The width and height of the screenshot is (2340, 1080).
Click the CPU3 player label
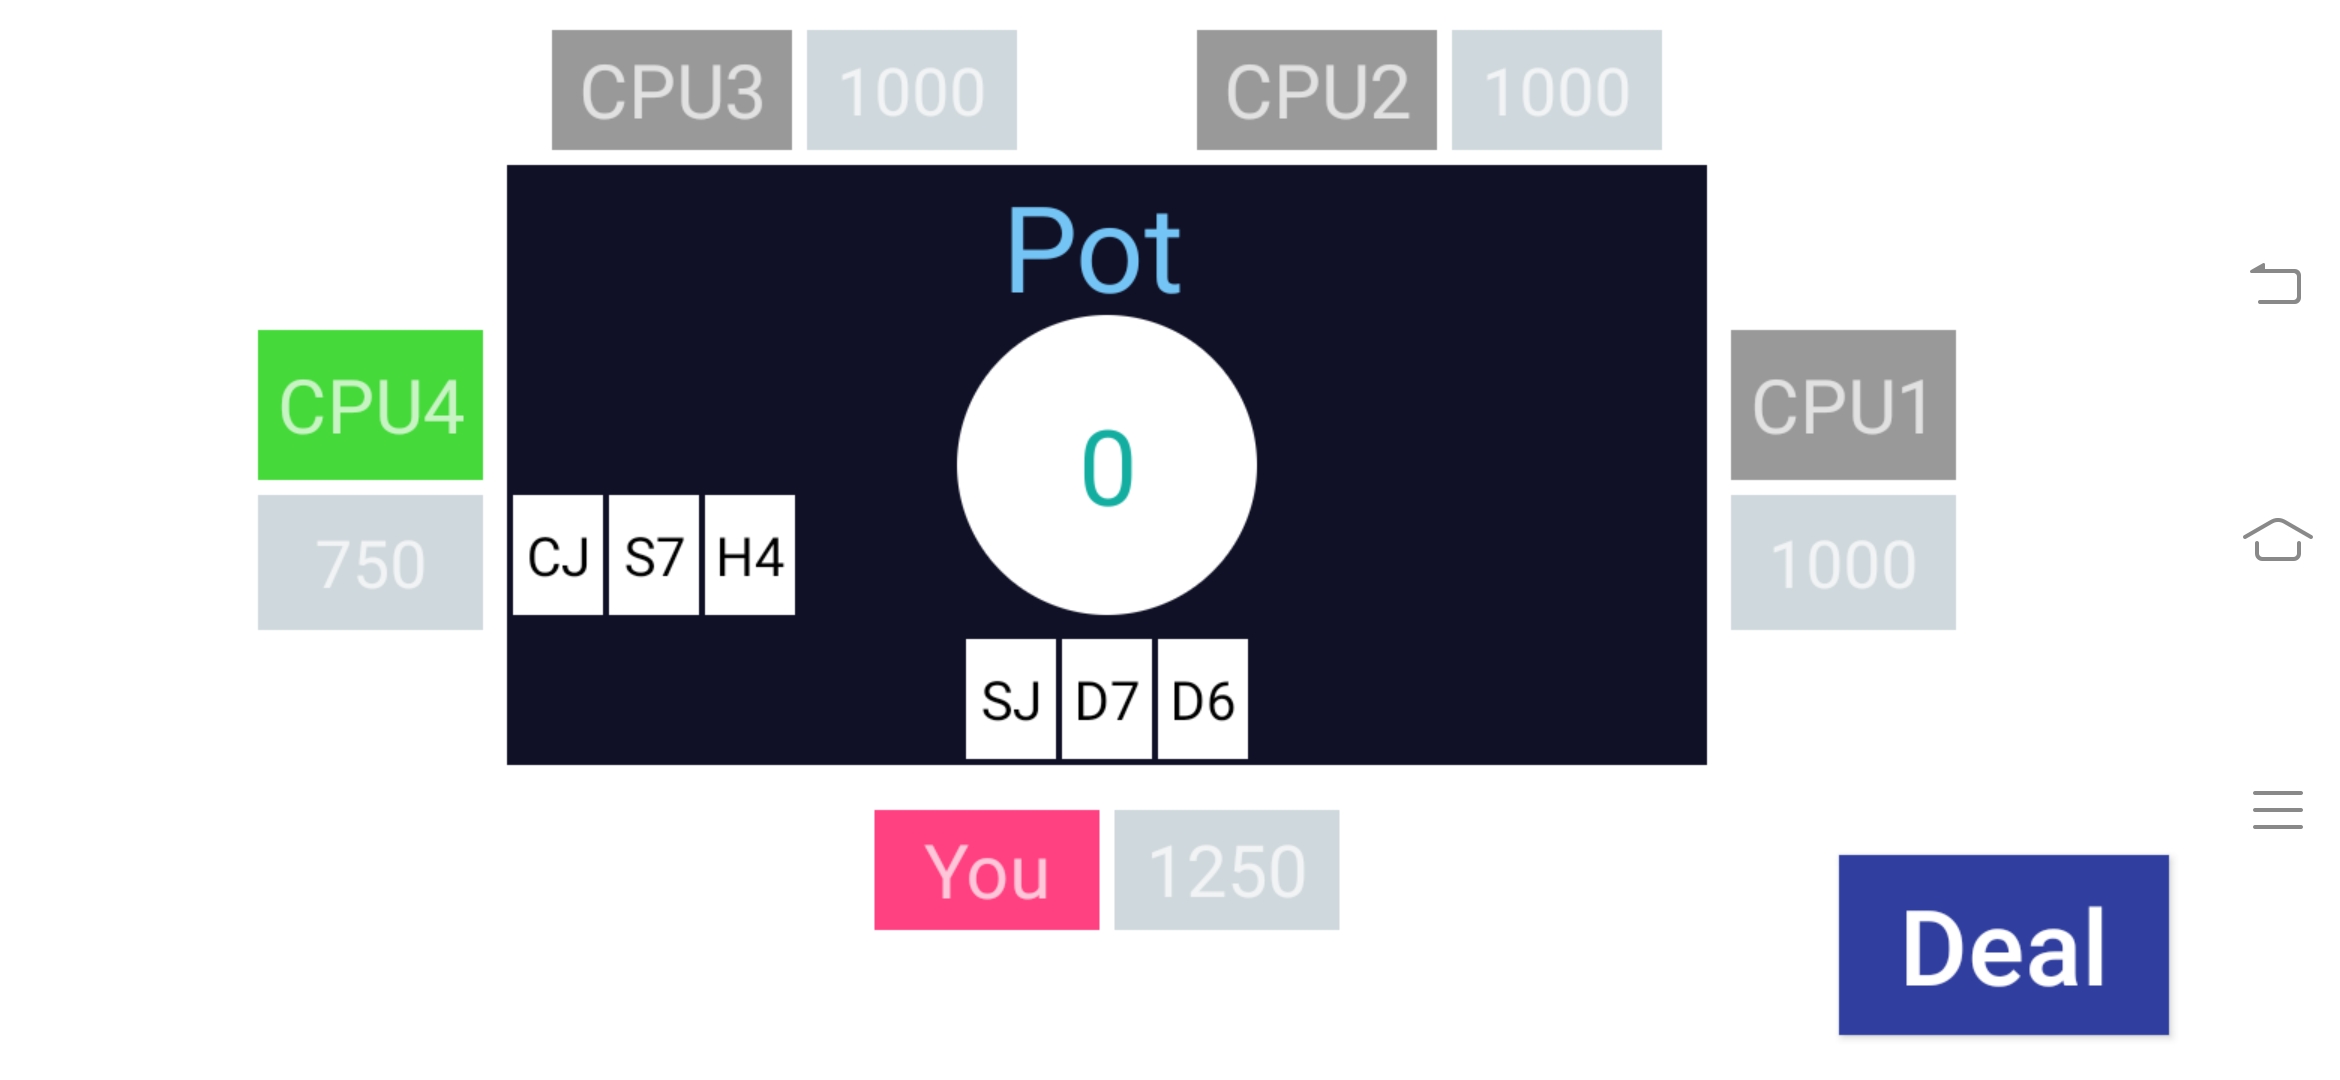(x=671, y=90)
